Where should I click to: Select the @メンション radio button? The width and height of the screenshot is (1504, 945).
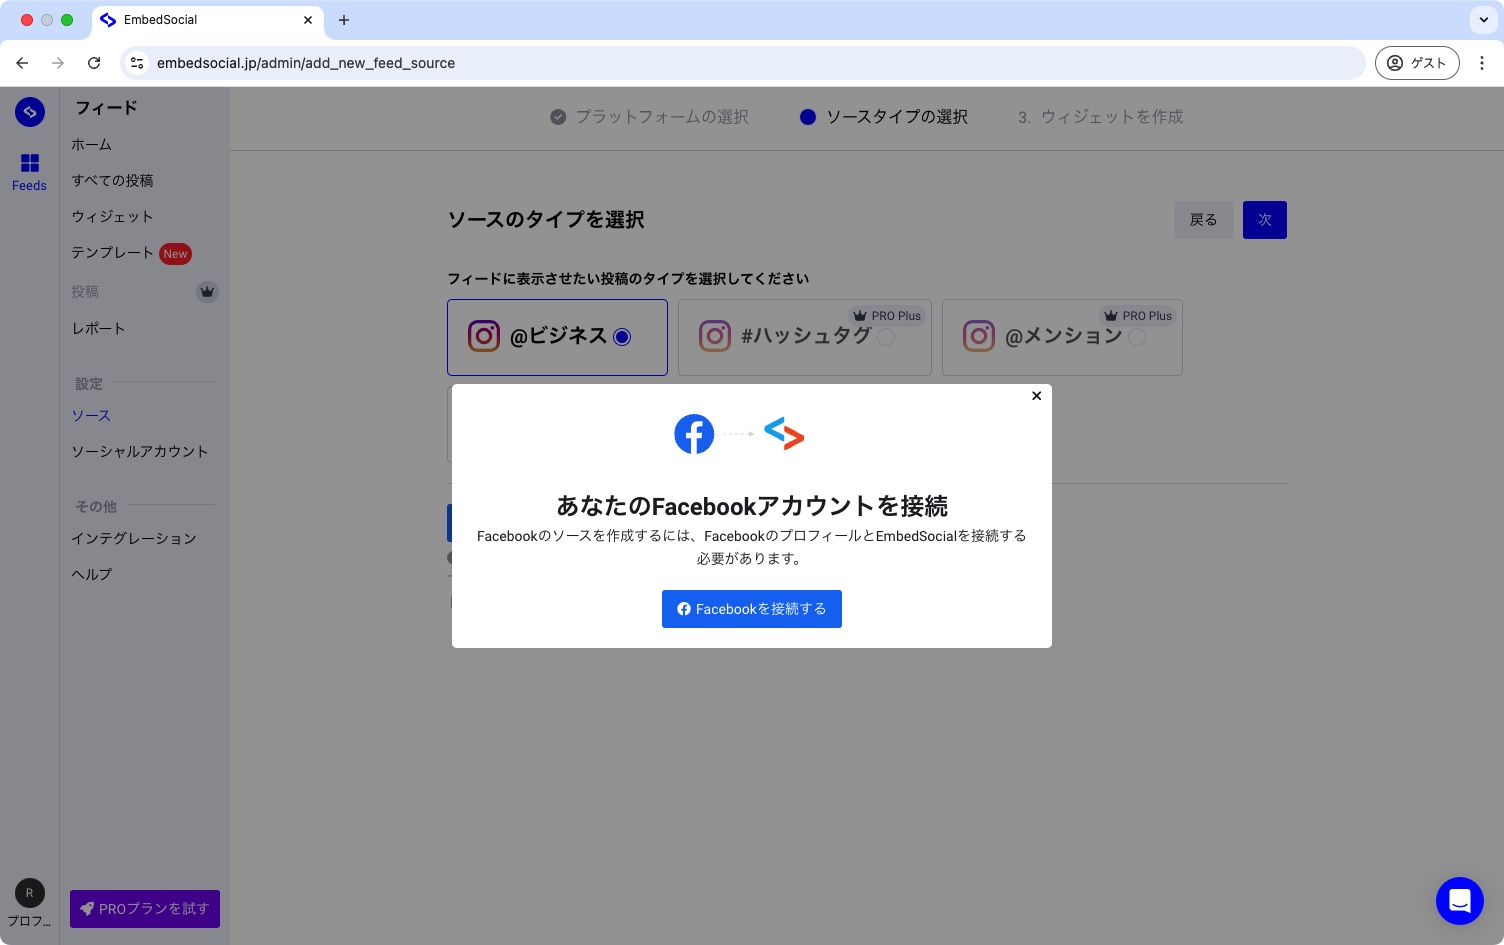[1137, 337]
